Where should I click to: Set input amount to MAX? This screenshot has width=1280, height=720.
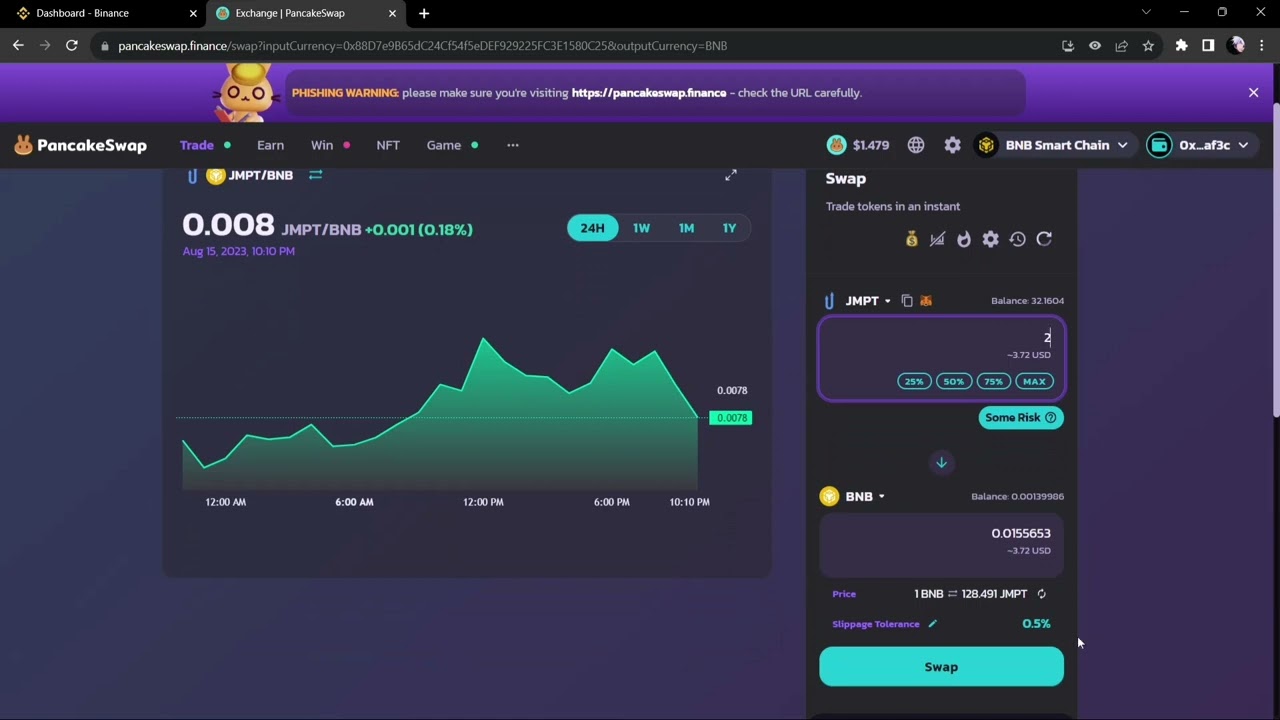(x=1034, y=381)
